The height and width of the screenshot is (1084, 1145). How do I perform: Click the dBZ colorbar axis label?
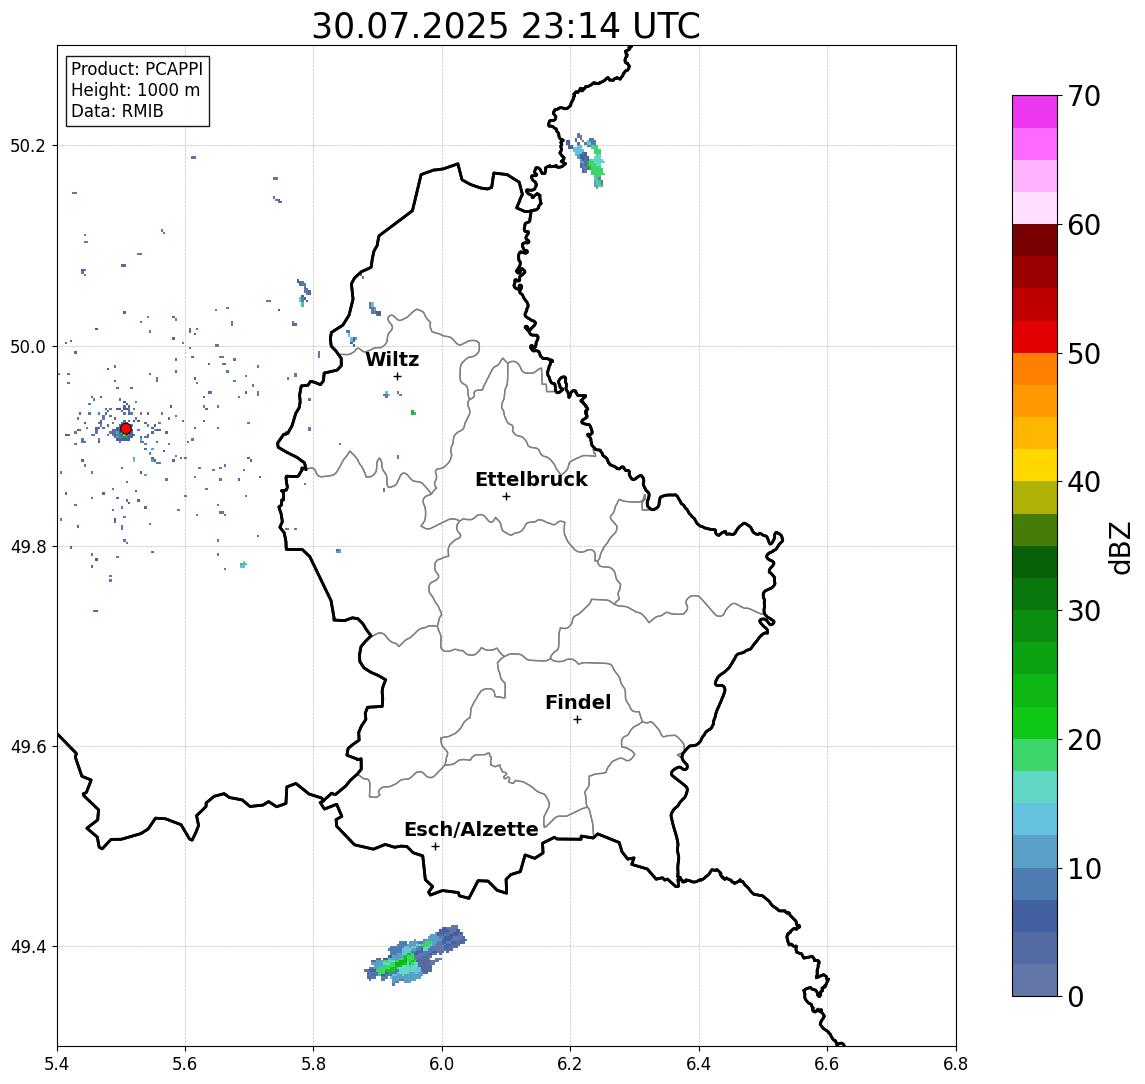1120,548
